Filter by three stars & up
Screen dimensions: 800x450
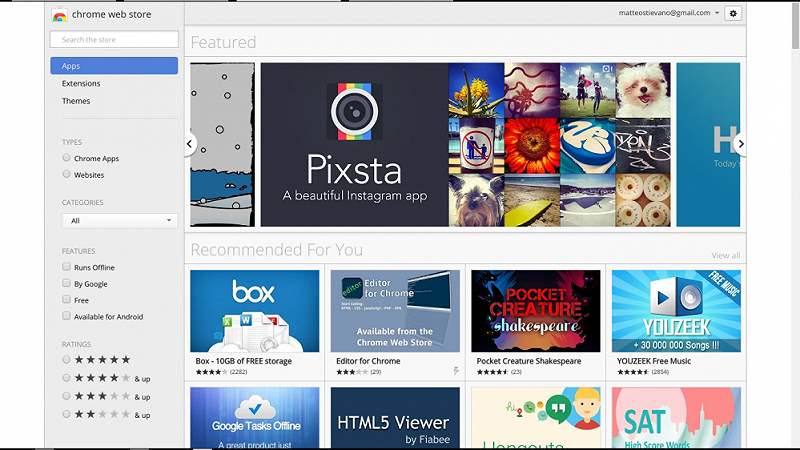[x=66, y=396]
